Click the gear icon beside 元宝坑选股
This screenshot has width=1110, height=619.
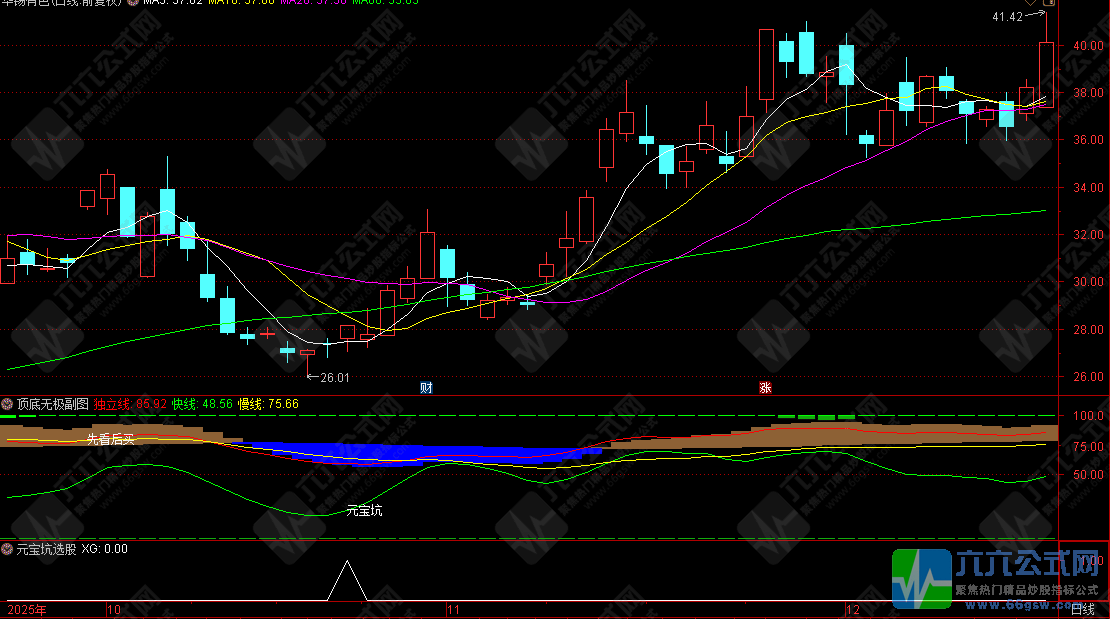7,549
